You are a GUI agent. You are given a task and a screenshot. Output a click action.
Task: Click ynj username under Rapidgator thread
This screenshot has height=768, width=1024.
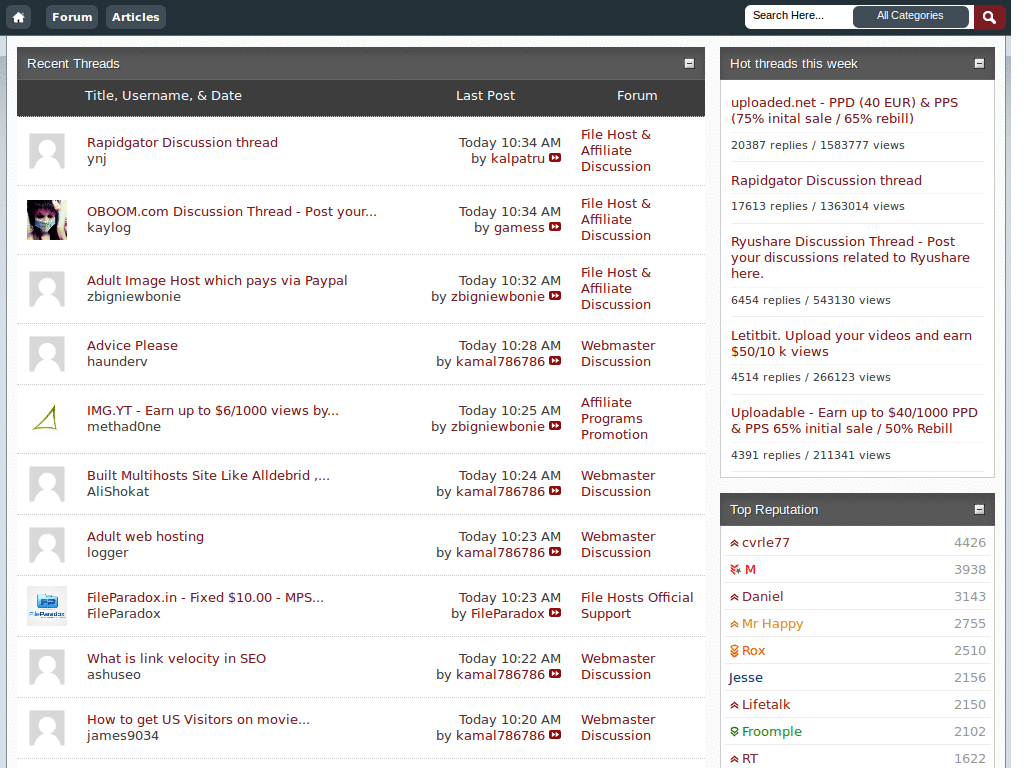[97, 159]
